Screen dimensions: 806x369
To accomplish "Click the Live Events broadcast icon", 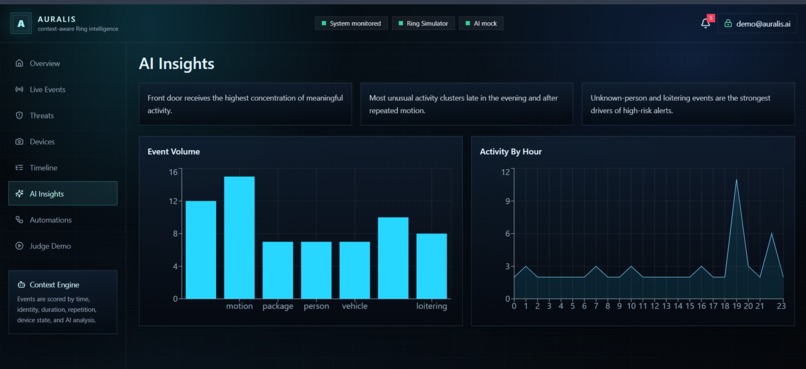I will [20, 89].
